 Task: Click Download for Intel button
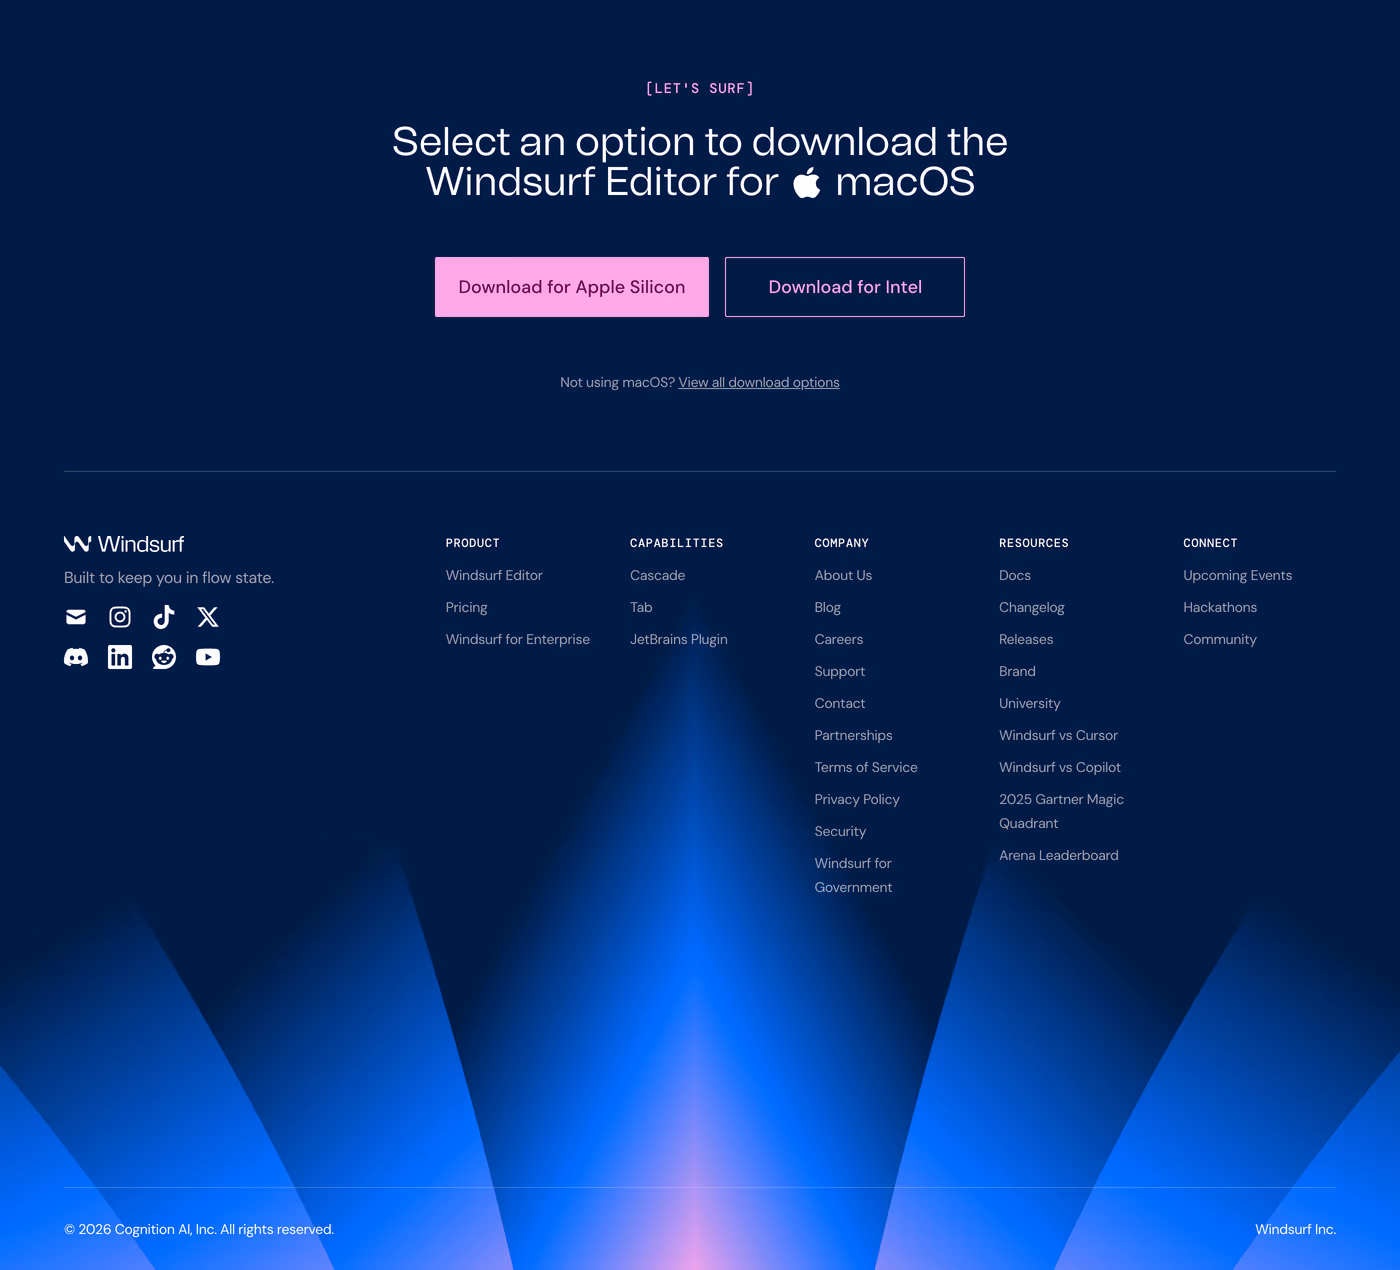pos(845,287)
